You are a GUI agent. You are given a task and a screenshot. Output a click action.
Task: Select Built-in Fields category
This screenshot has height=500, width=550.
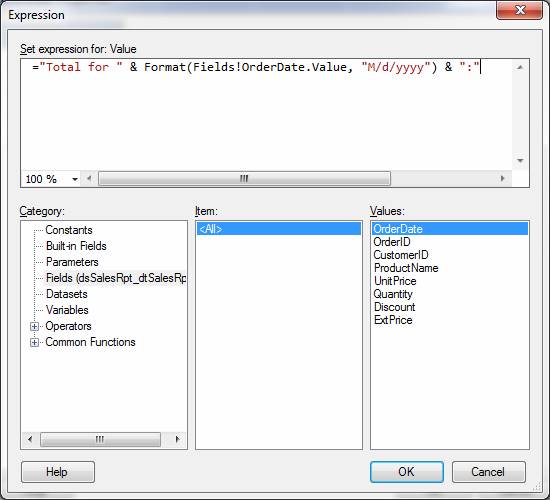pos(76,246)
